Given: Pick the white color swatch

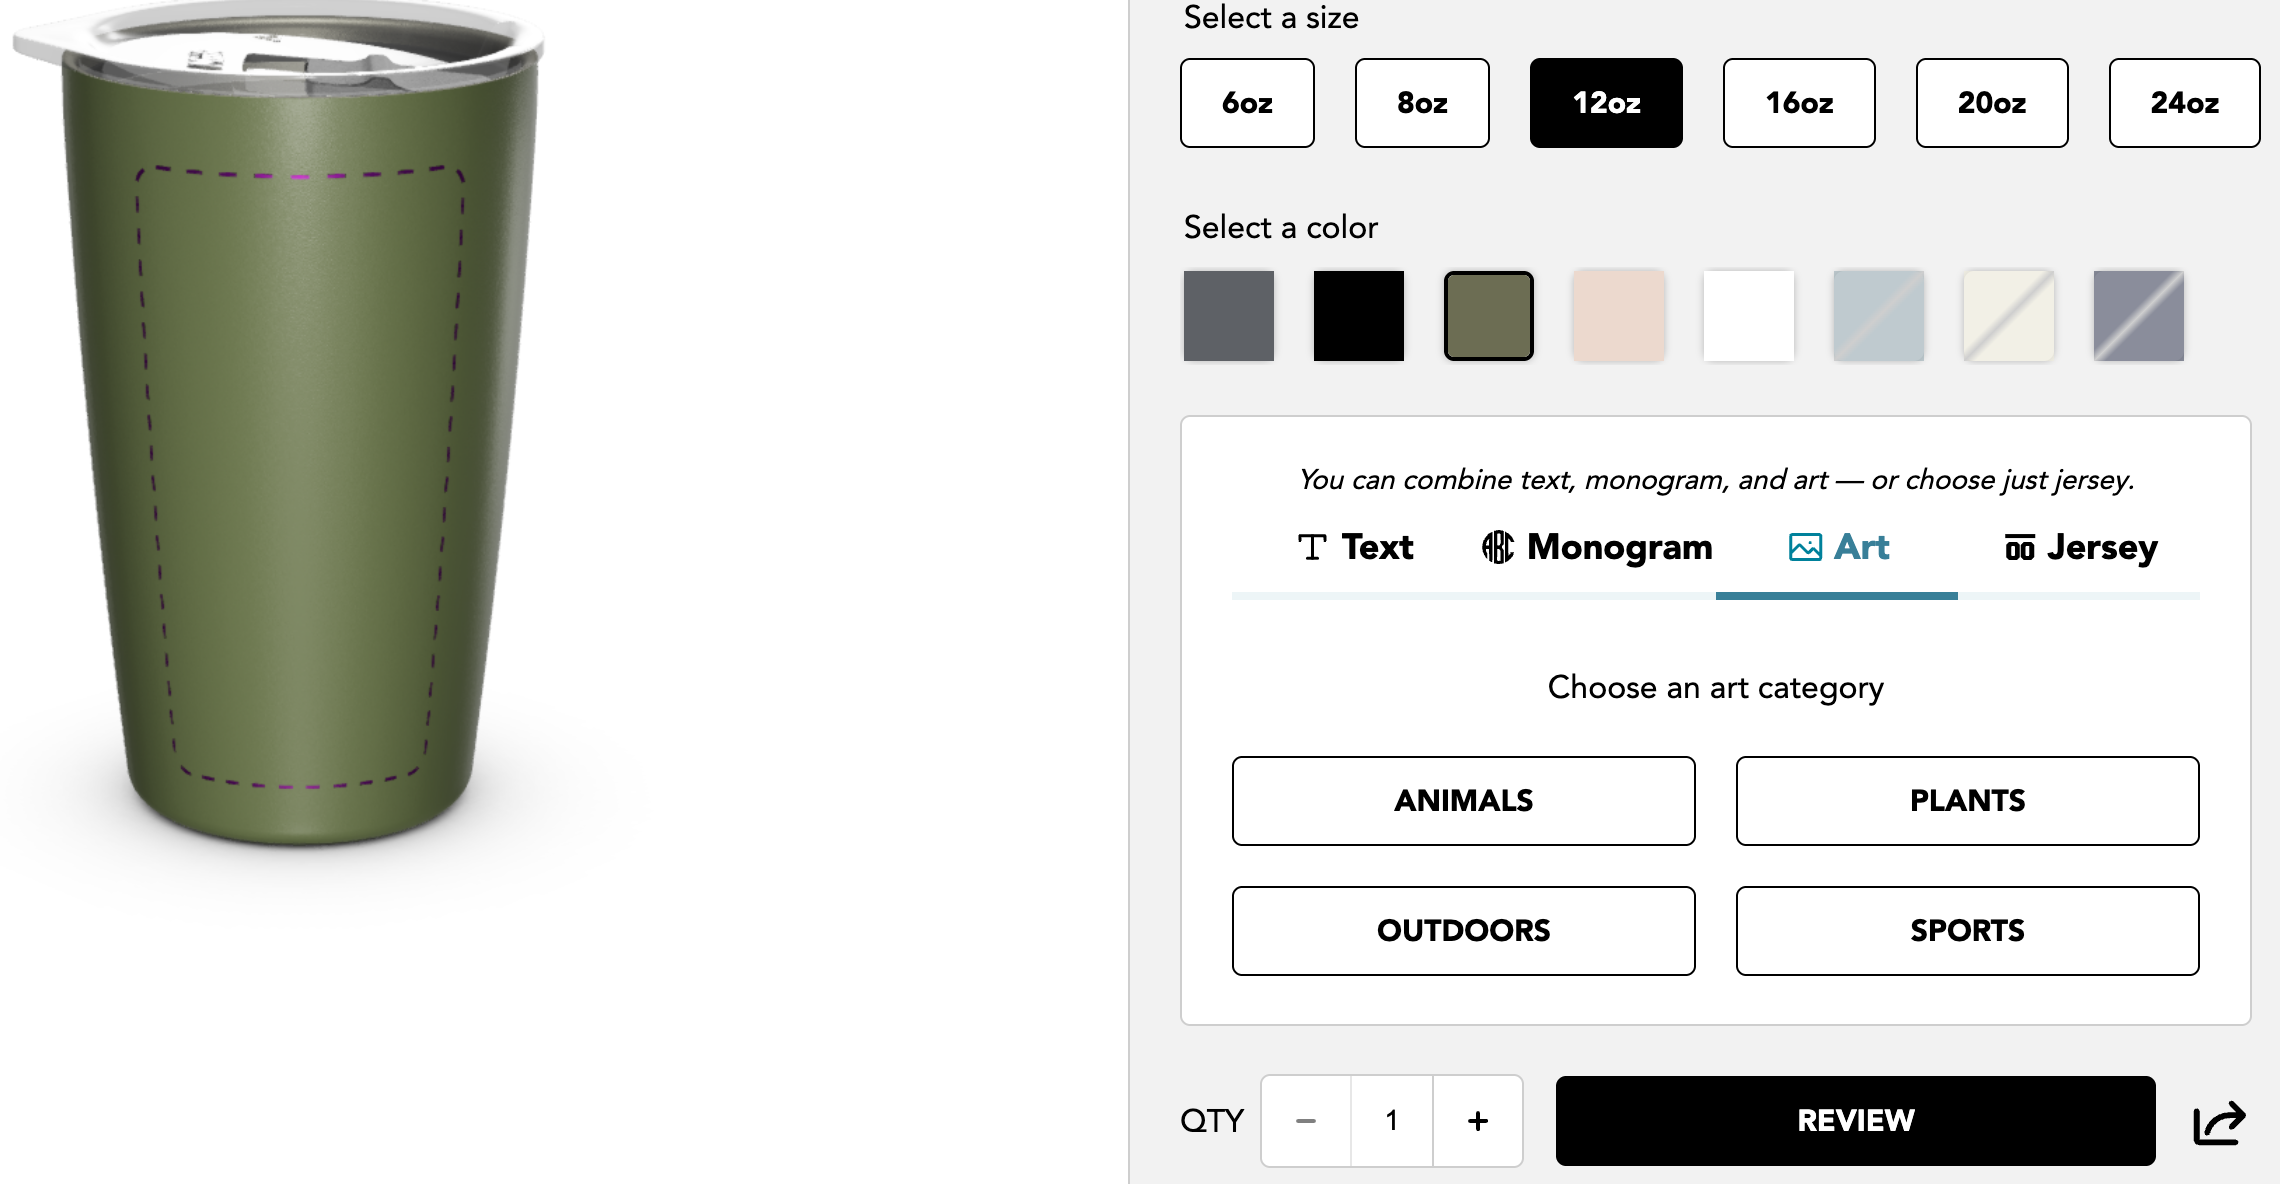Looking at the screenshot, I should 1748,316.
